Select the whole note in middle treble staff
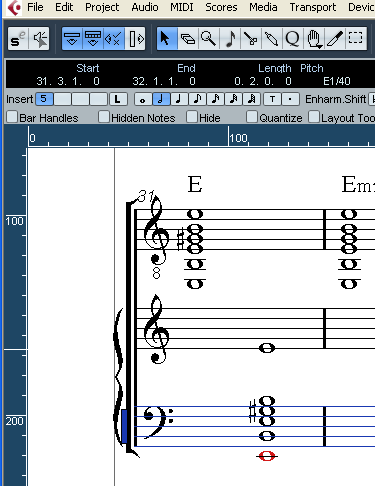 [x=267, y=348]
